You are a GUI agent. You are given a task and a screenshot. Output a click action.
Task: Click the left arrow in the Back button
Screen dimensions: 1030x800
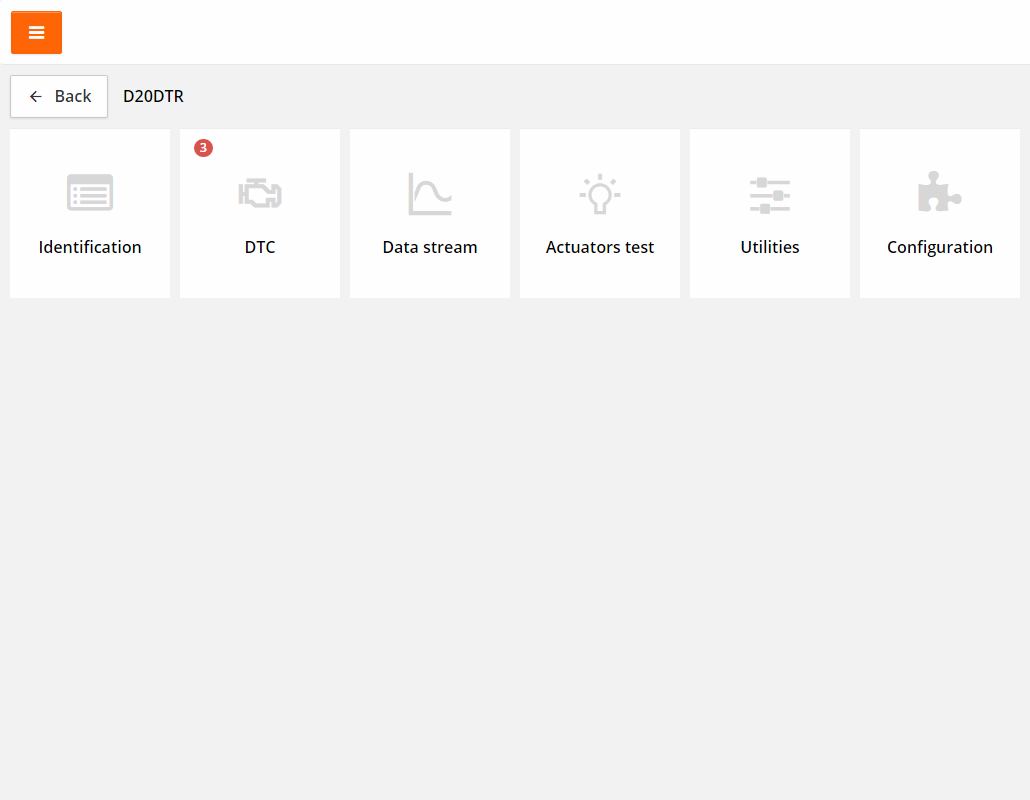(36, 97)
